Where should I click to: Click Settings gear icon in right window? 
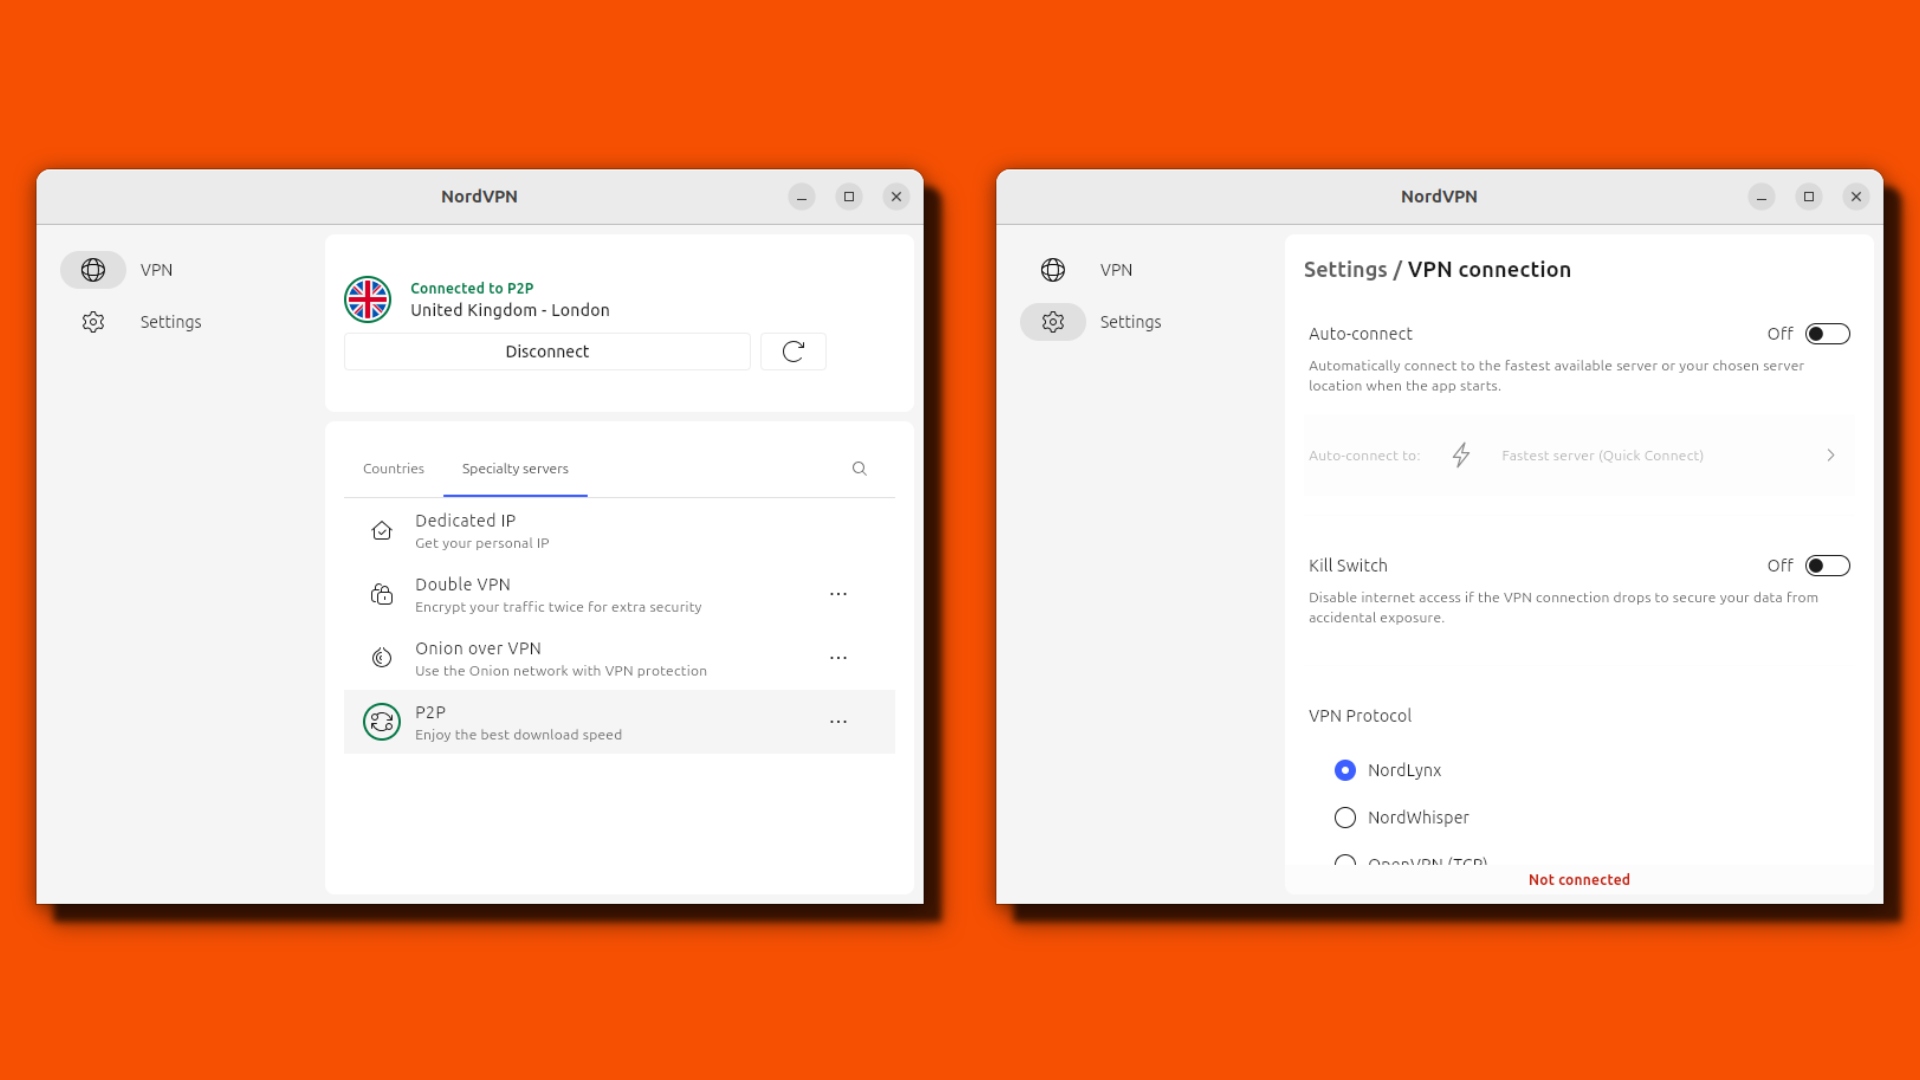tap(1053, 322)
